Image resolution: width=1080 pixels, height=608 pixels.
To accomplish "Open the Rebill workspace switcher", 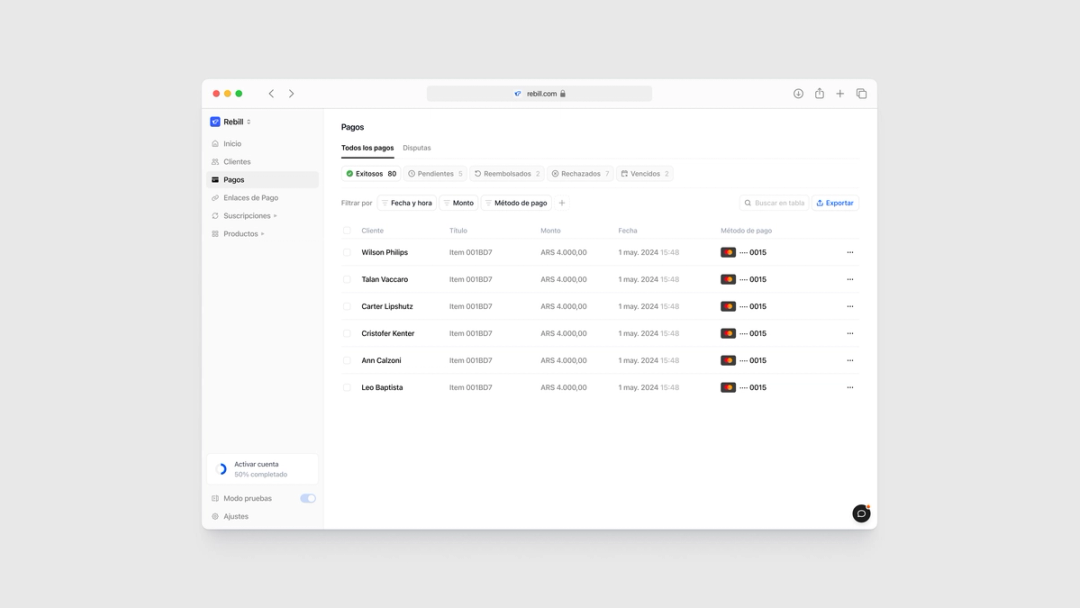I will click(x=231, y=122).
